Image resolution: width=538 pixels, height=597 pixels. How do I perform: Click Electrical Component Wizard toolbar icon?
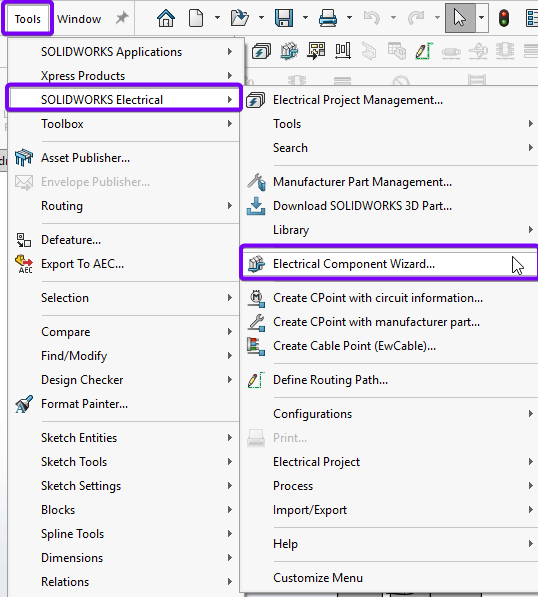(x=289, y=51)
